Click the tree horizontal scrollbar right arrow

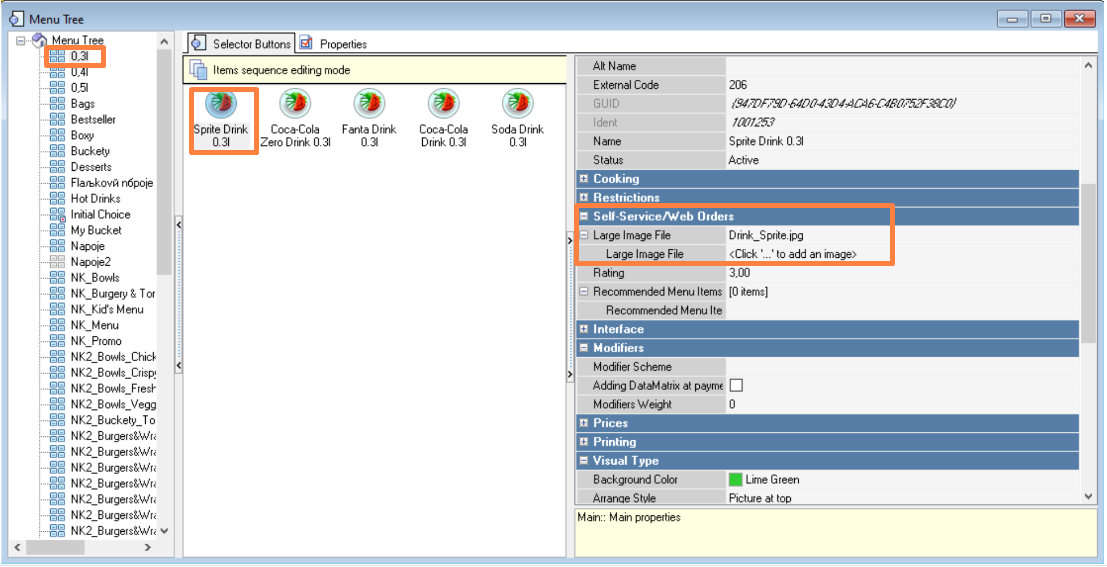(148, 547)
